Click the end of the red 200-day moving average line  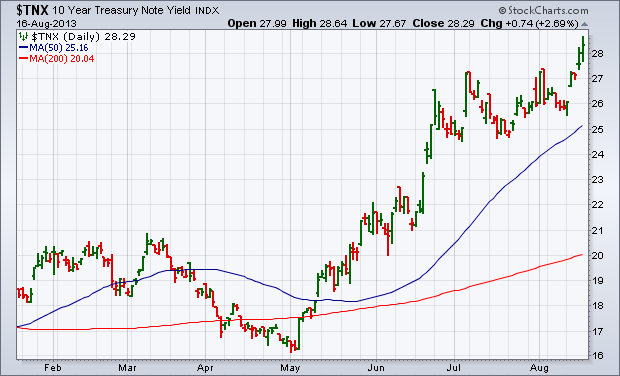tap(582, 255)
